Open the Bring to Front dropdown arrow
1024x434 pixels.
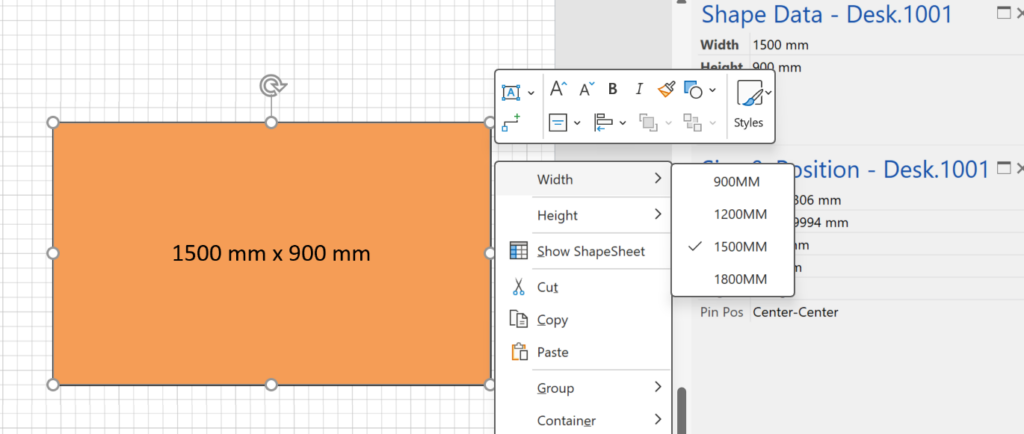pyautogui.click(x=668, y=123)
